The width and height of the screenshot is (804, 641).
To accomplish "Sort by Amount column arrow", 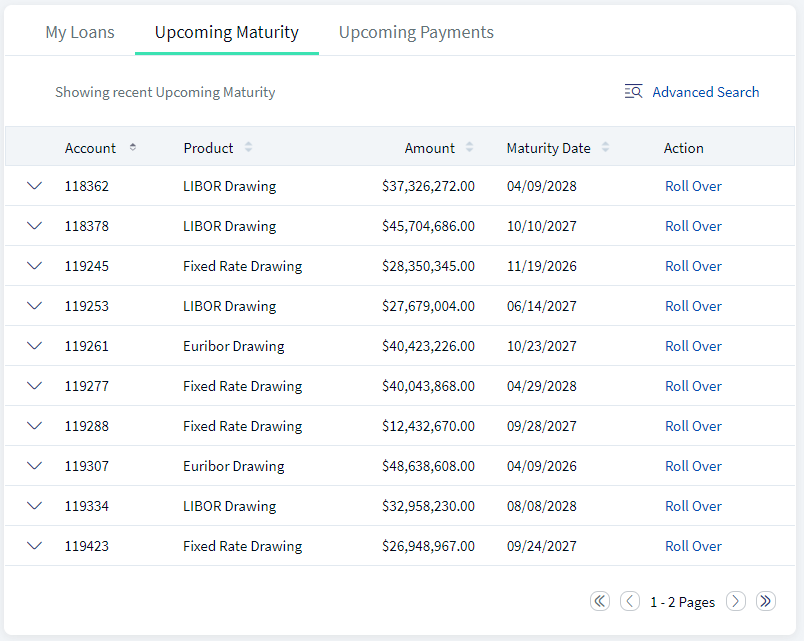I will (469, 147).
